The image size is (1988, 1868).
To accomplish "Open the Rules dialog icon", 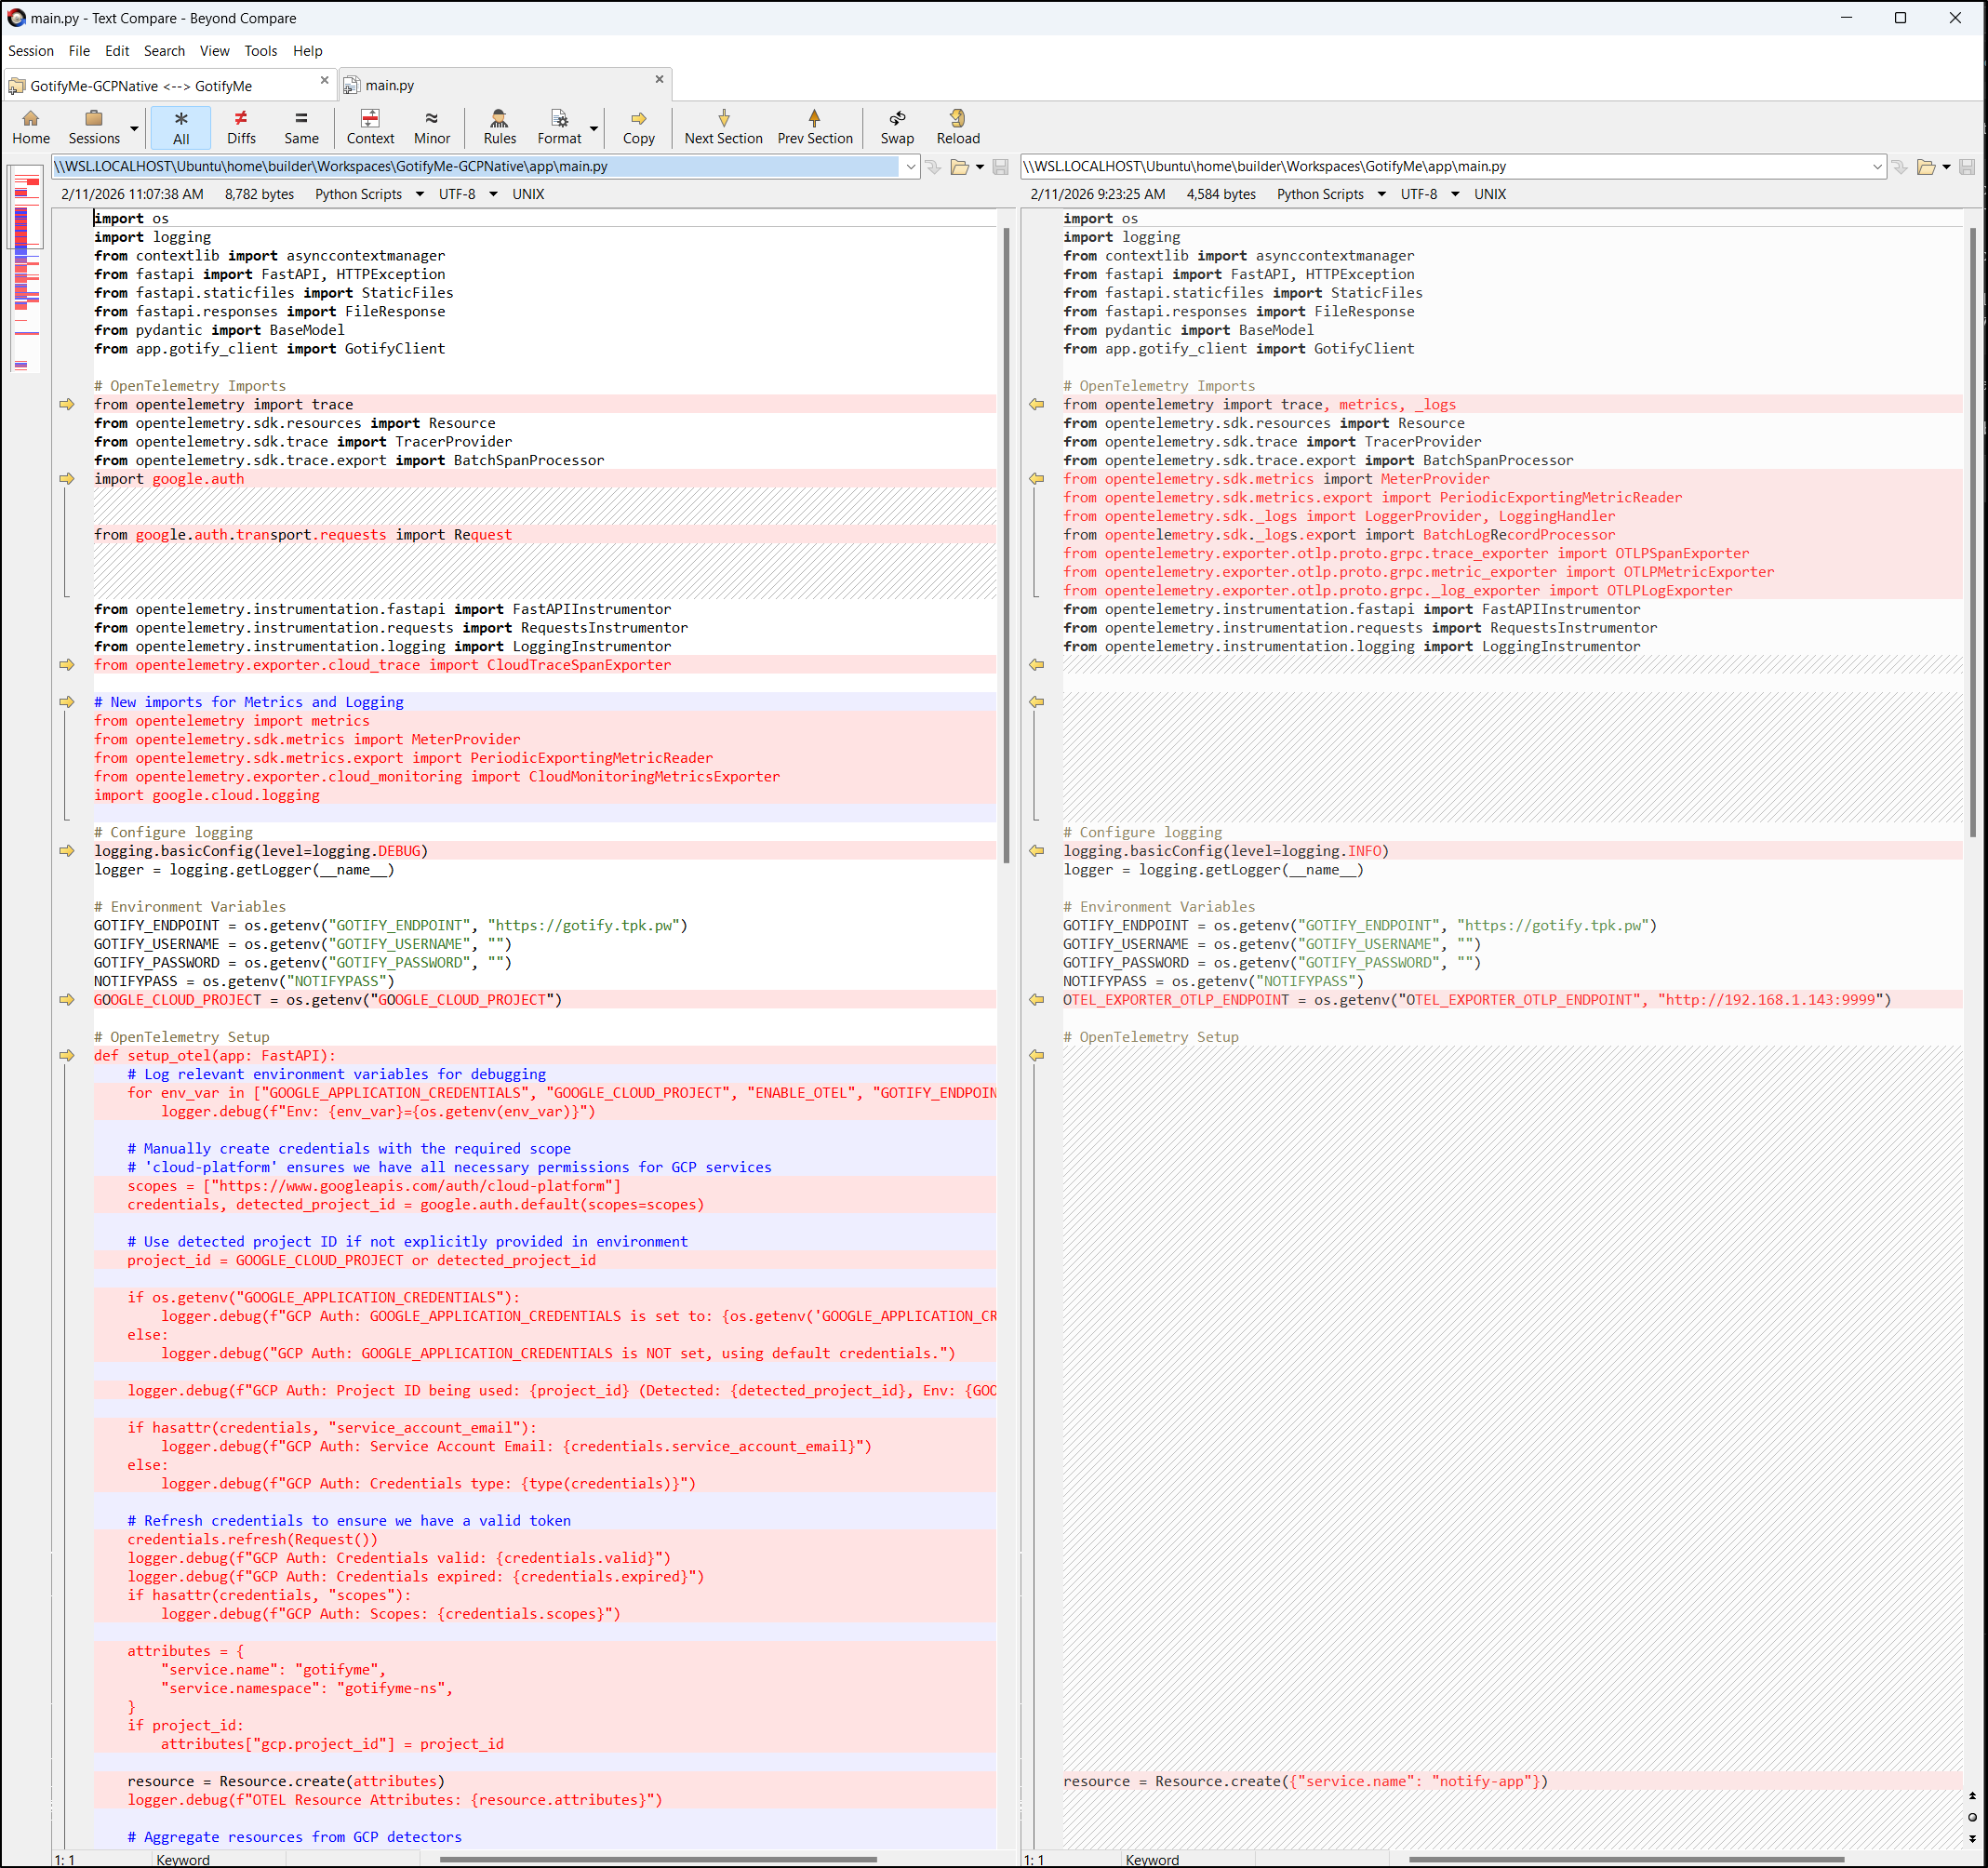I will coord(499,127).
